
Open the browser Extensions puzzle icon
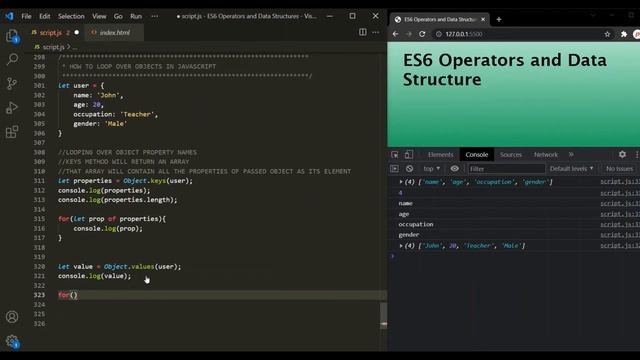click(x=624, y=34)
